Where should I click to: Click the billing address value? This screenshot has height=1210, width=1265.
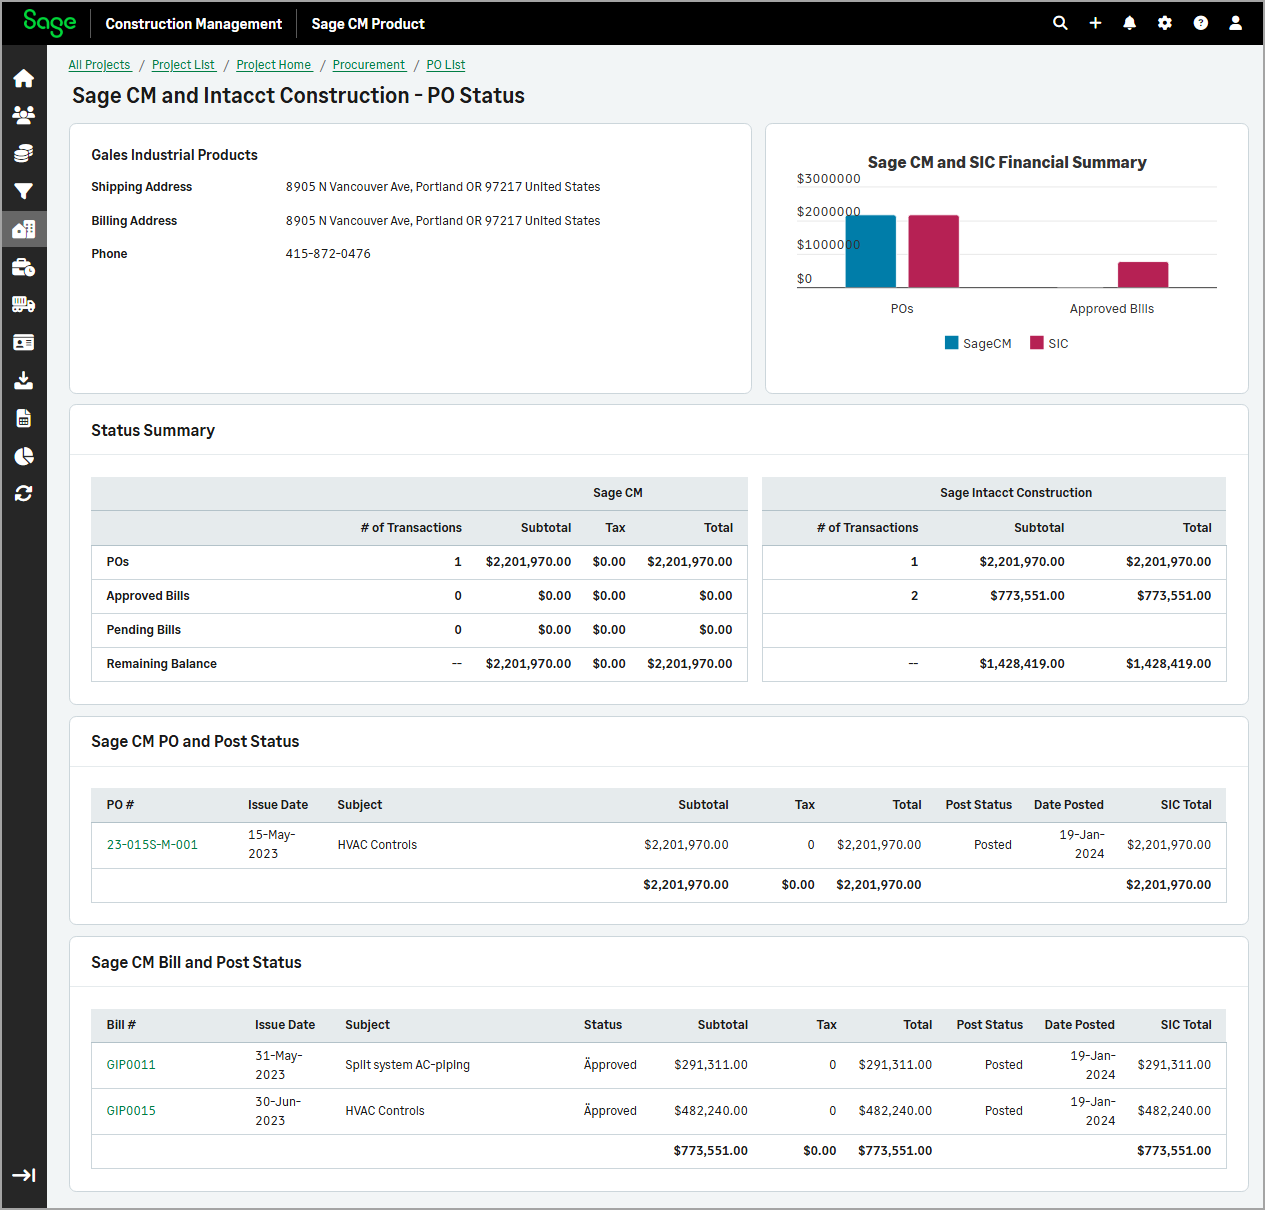443,221
